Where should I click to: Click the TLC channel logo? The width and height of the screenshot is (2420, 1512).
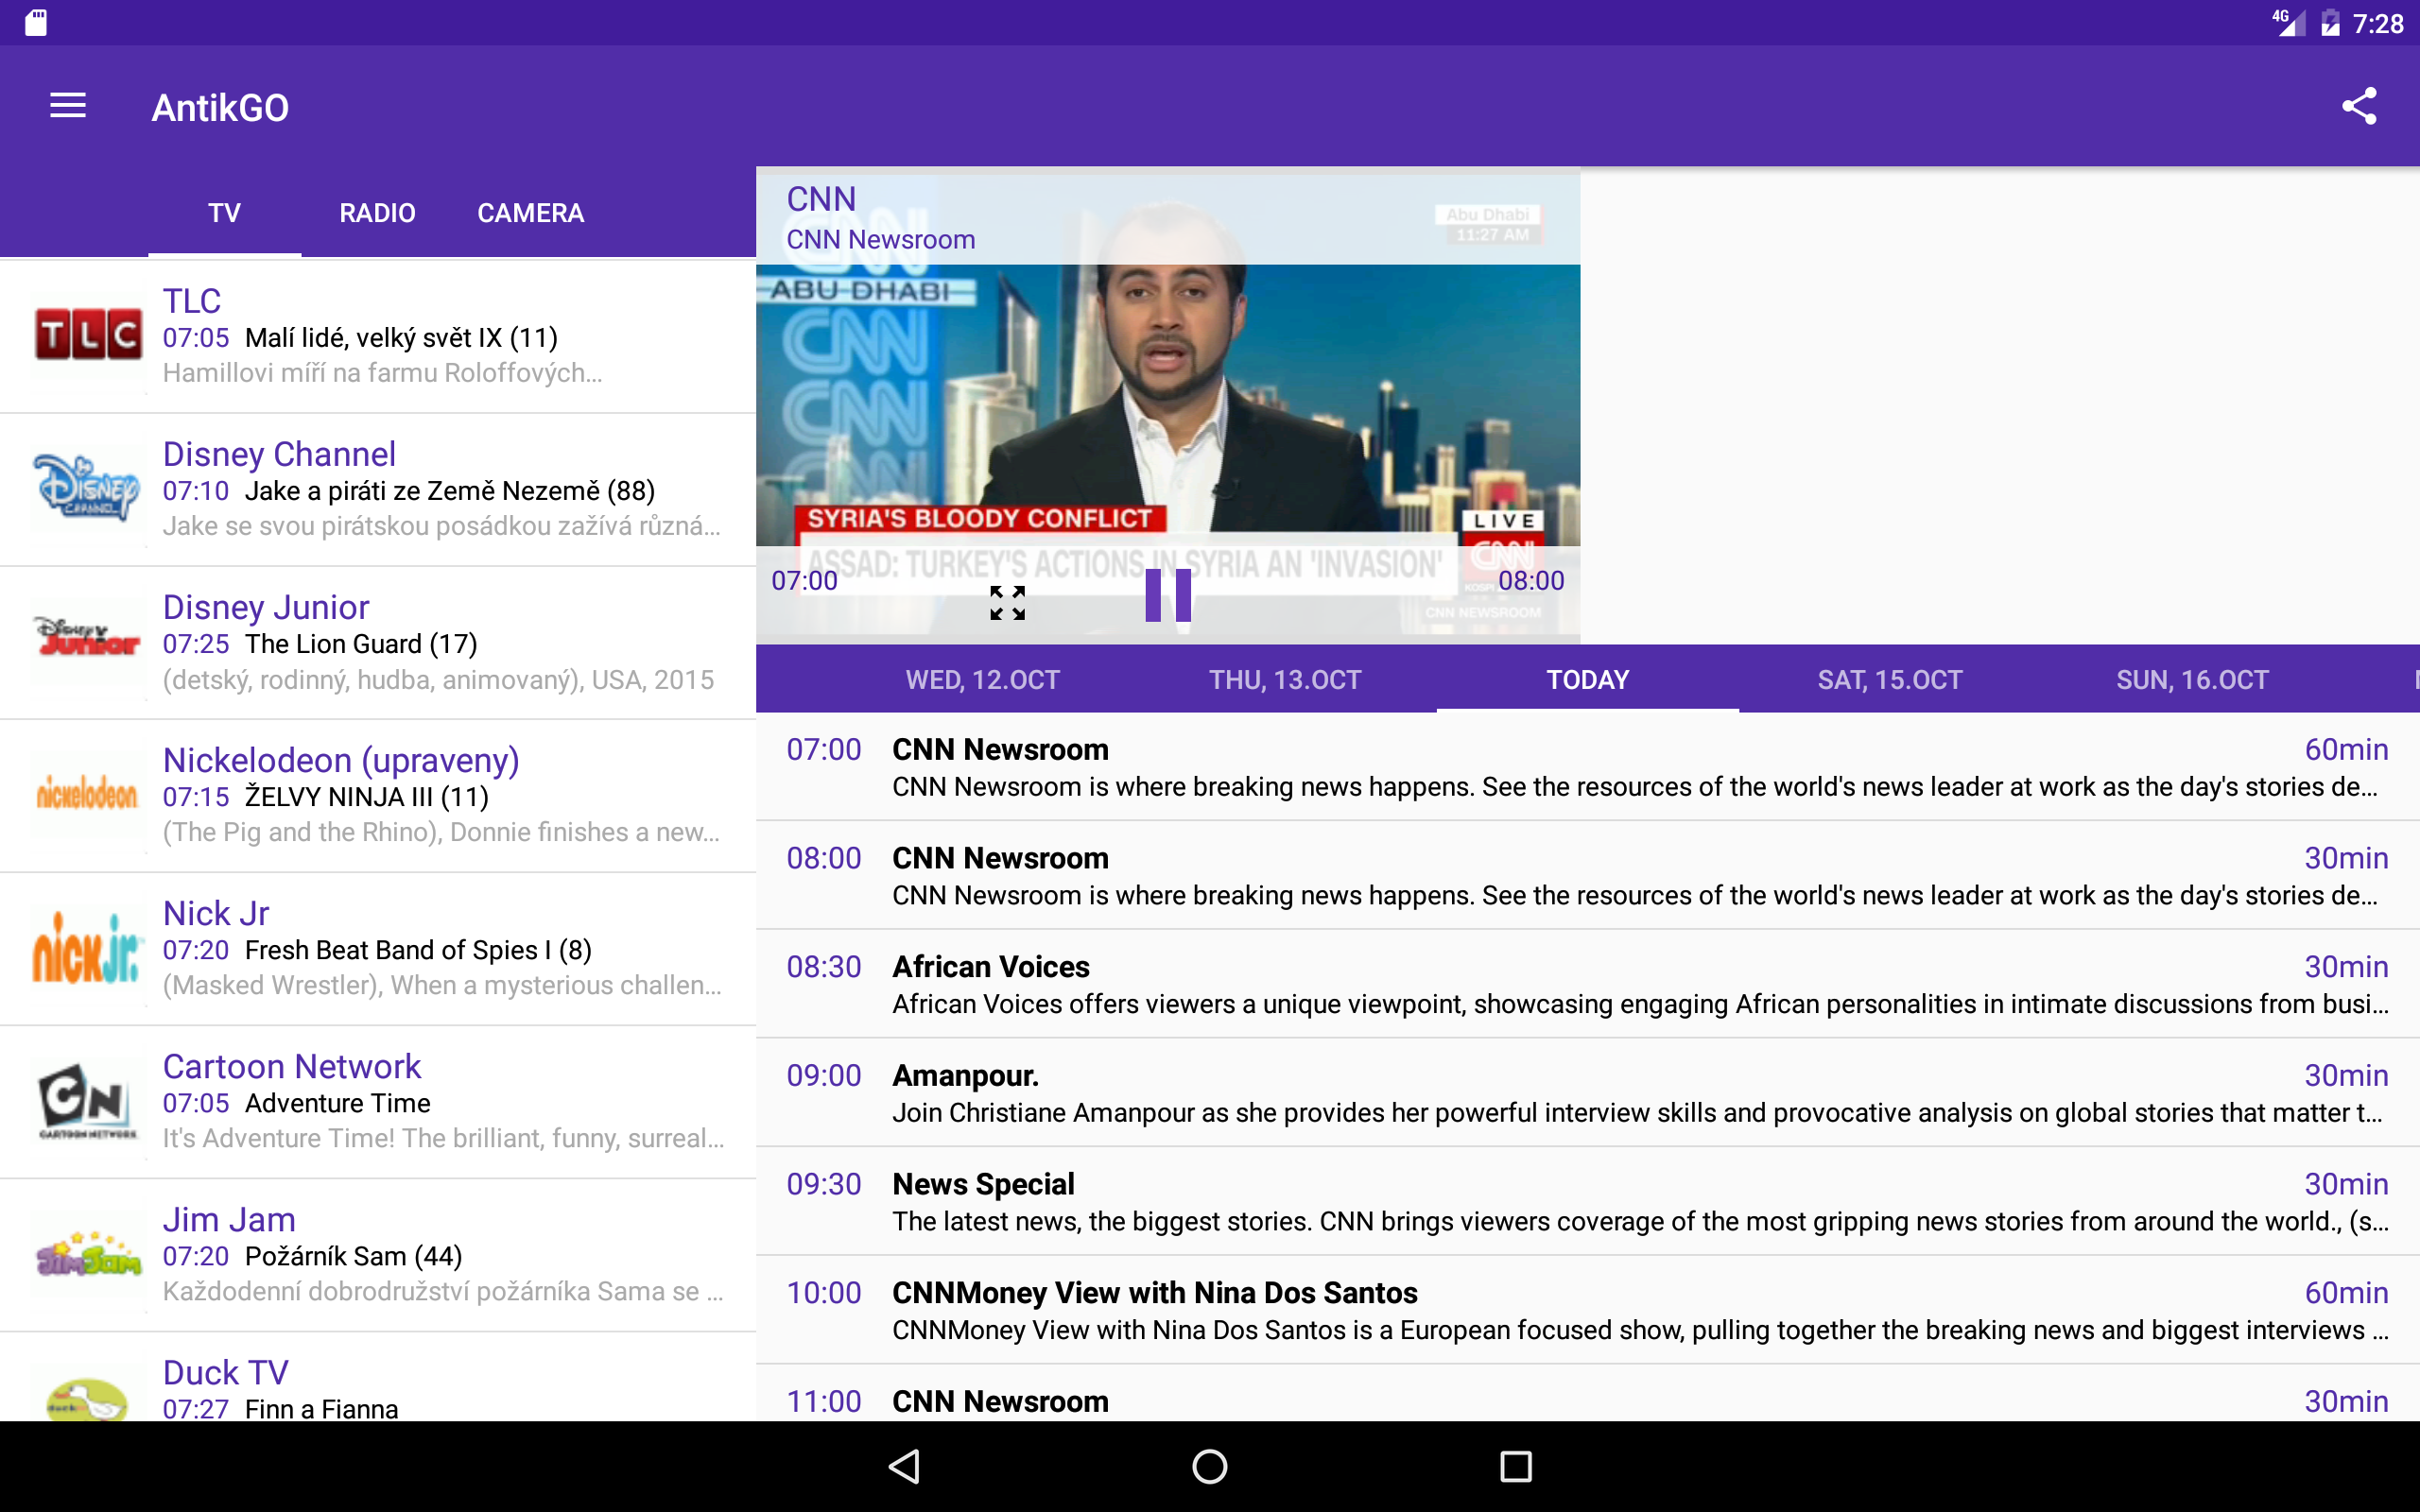coord(88,335)
